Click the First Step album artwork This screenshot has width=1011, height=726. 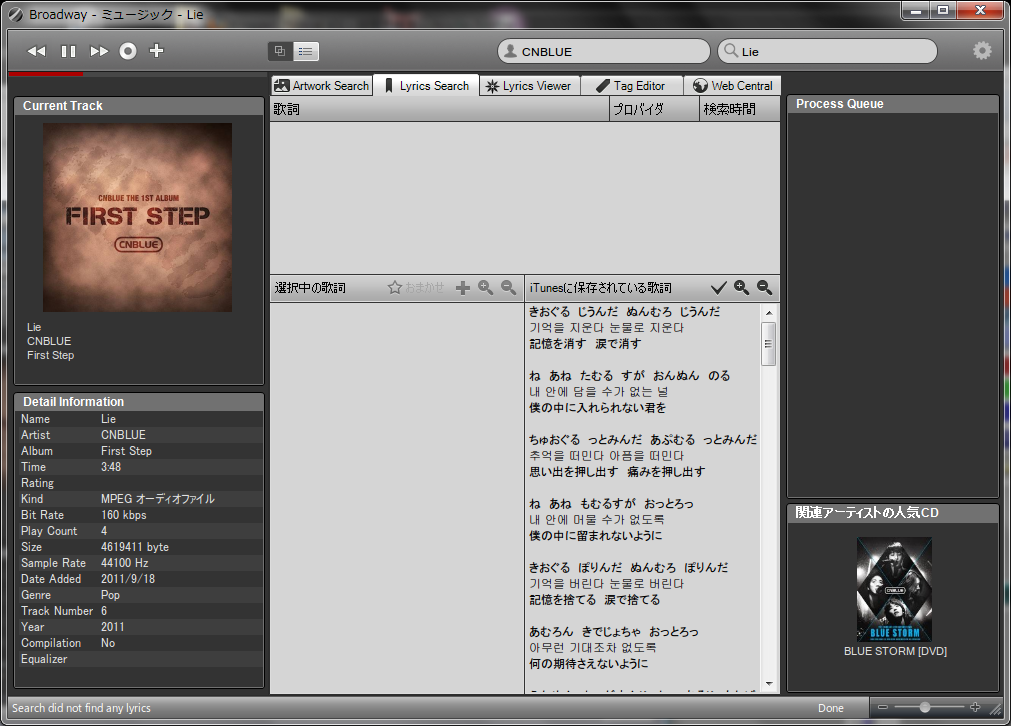(137, 218)
